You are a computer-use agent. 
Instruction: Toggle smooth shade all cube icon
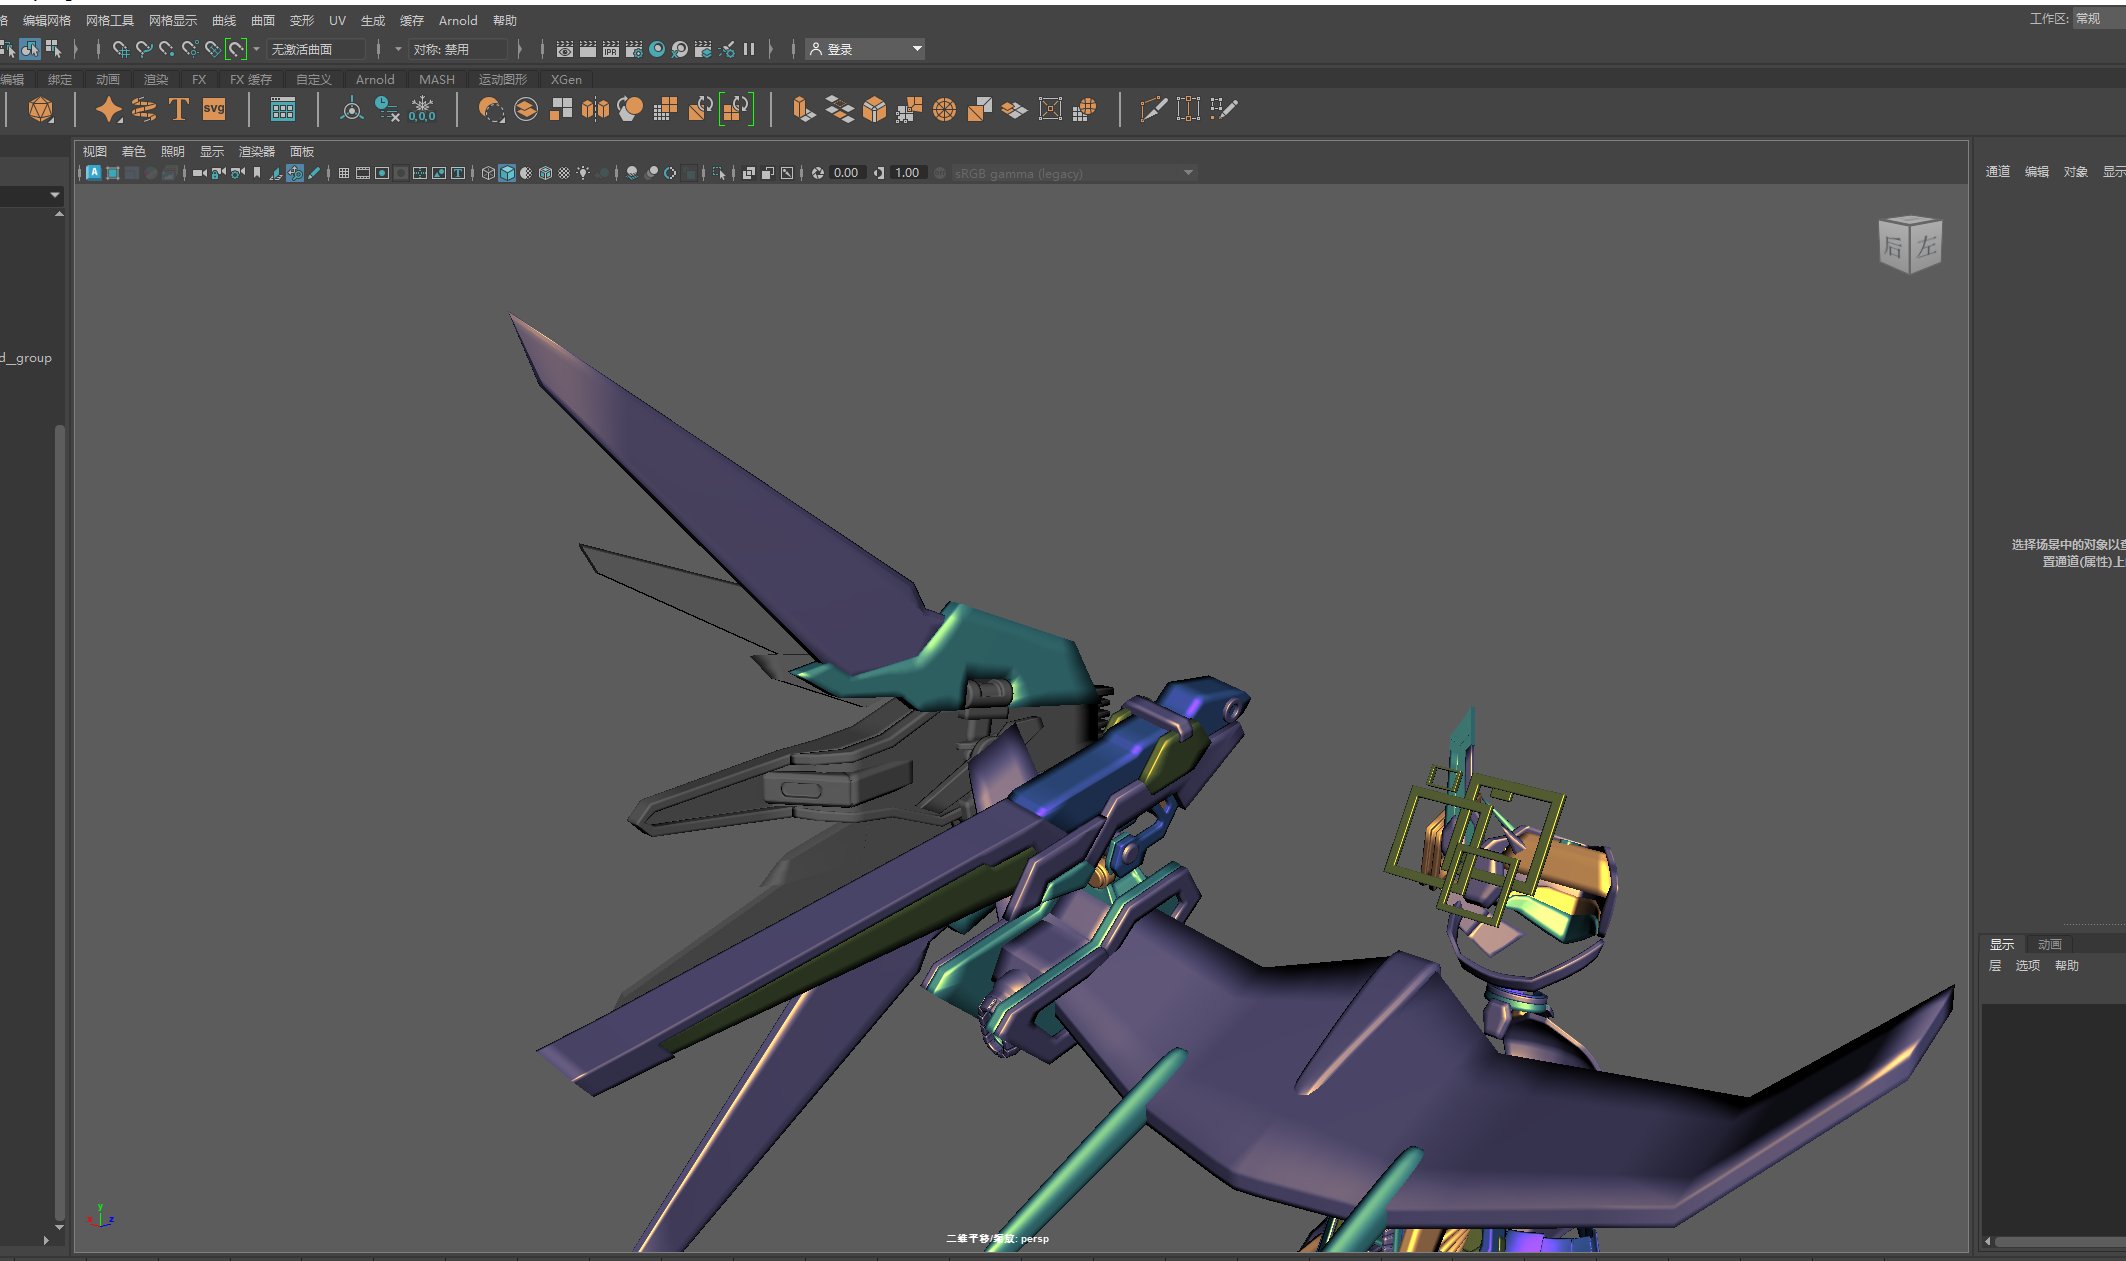pos(507,173)
